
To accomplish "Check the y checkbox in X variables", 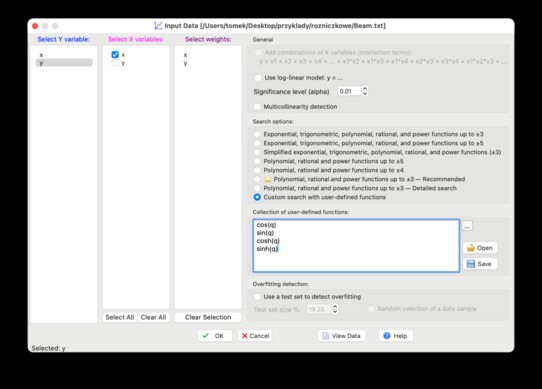I will [115, 63].
